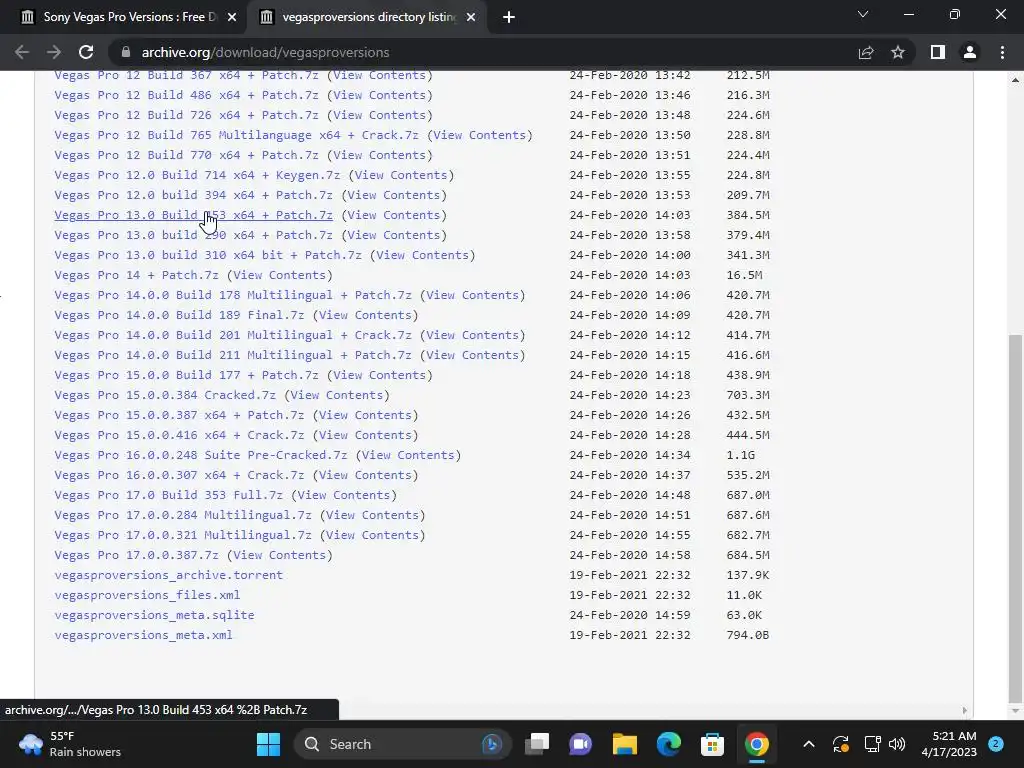Screen dimensions: 1024x768
Task: Share this page via share icon
Action: click(x=866, y=52)
